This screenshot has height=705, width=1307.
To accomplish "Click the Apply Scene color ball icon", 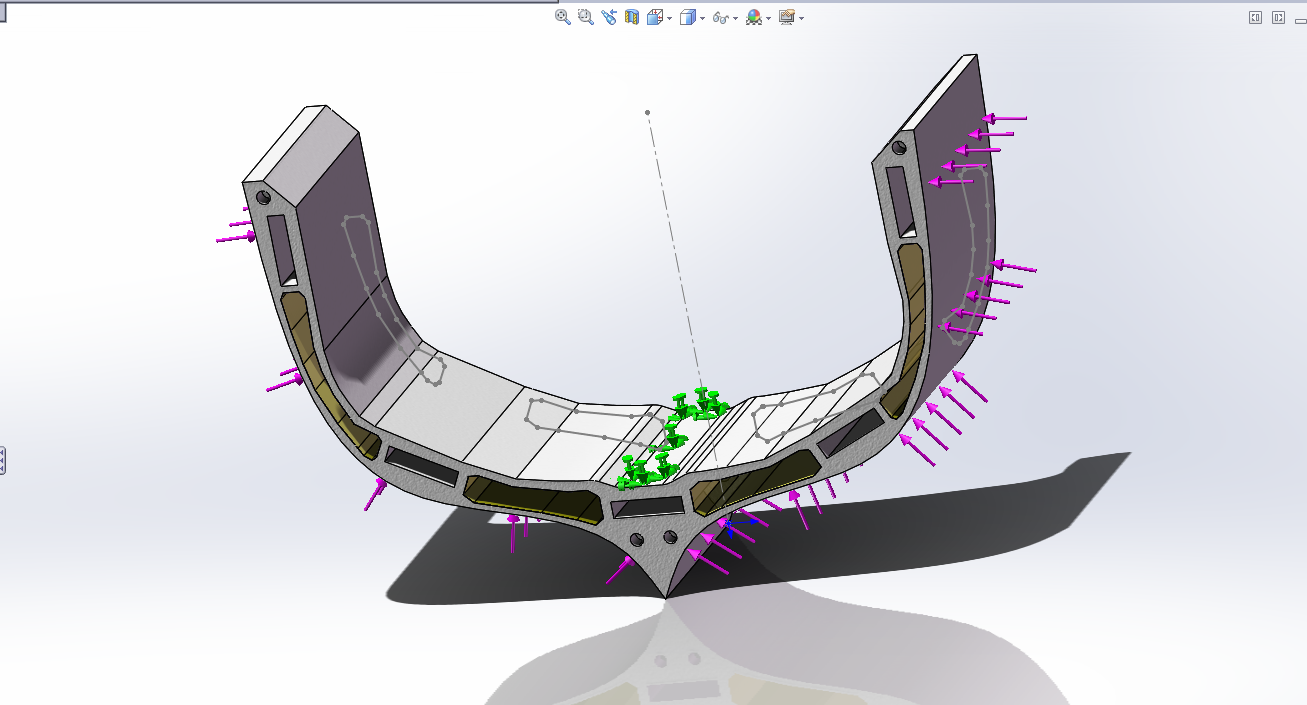I will 754,17.
